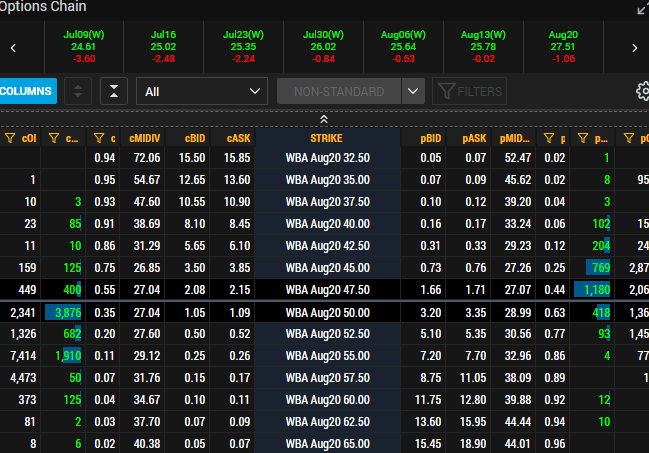Click put volume cell 769
The height and width of the screenshot is (453, 649).
pos(592,267)
